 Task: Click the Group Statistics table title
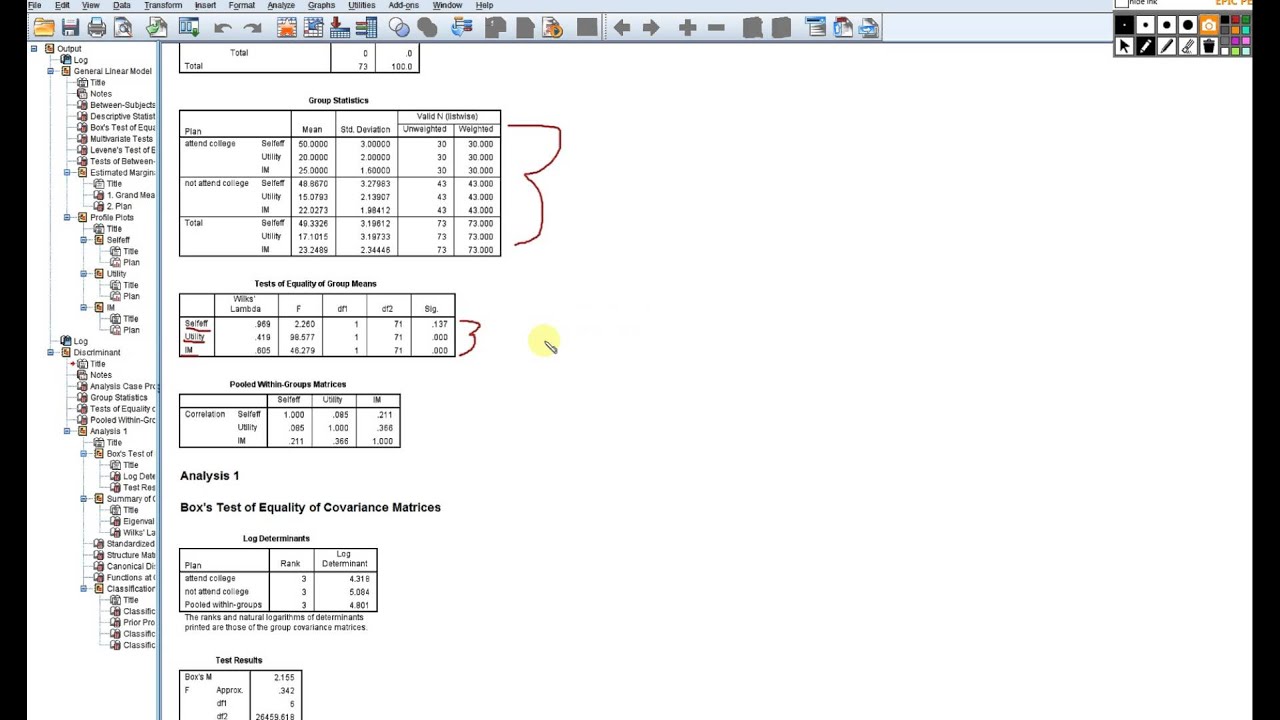(338, 100)
